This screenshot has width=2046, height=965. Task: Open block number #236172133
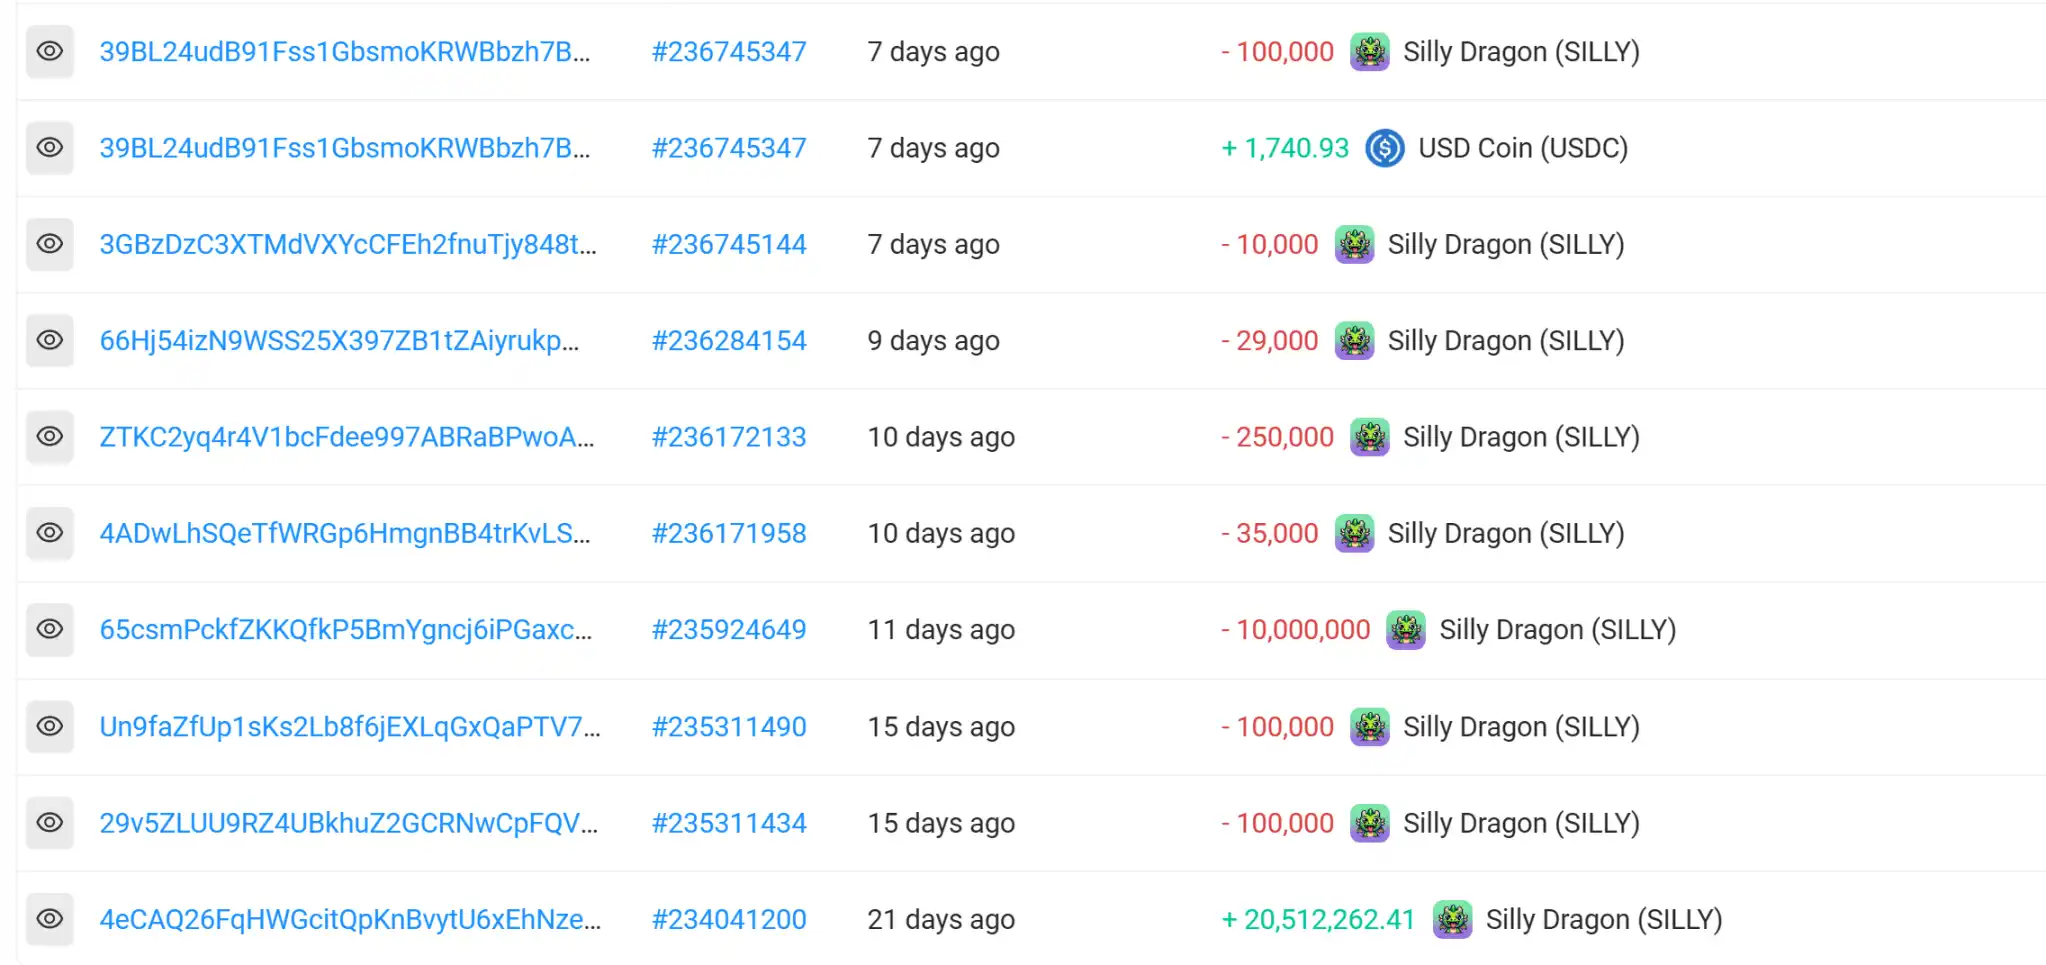coord(728,437)
